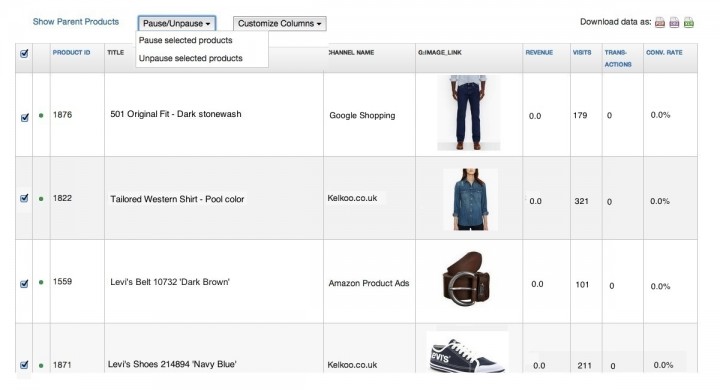Click green status dot for product 1822
Image resolution: width=720 pixels, height=390 pixels.
tap(41, 199)
